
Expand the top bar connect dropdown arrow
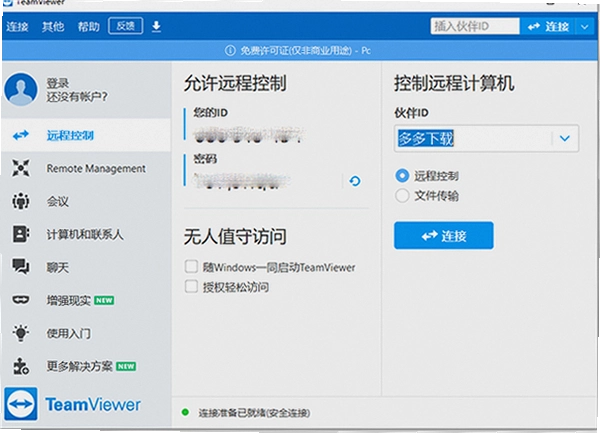[x=585, y=26]
